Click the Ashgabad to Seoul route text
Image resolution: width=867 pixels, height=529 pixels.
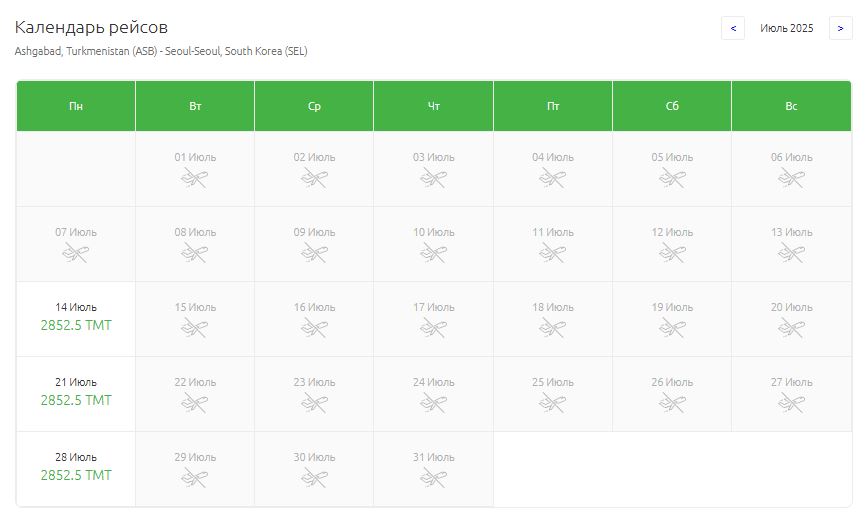point(161,51)
